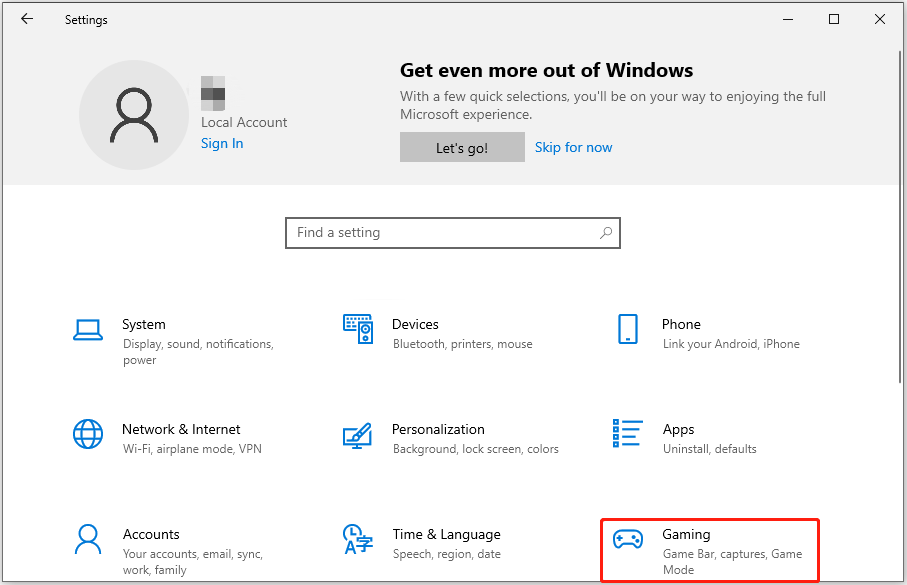Image resolution: width=907 pixels, height=585 pixels.
Task: Maximize the Settings window
Action: pyautogui.click(x=834, y=19)
